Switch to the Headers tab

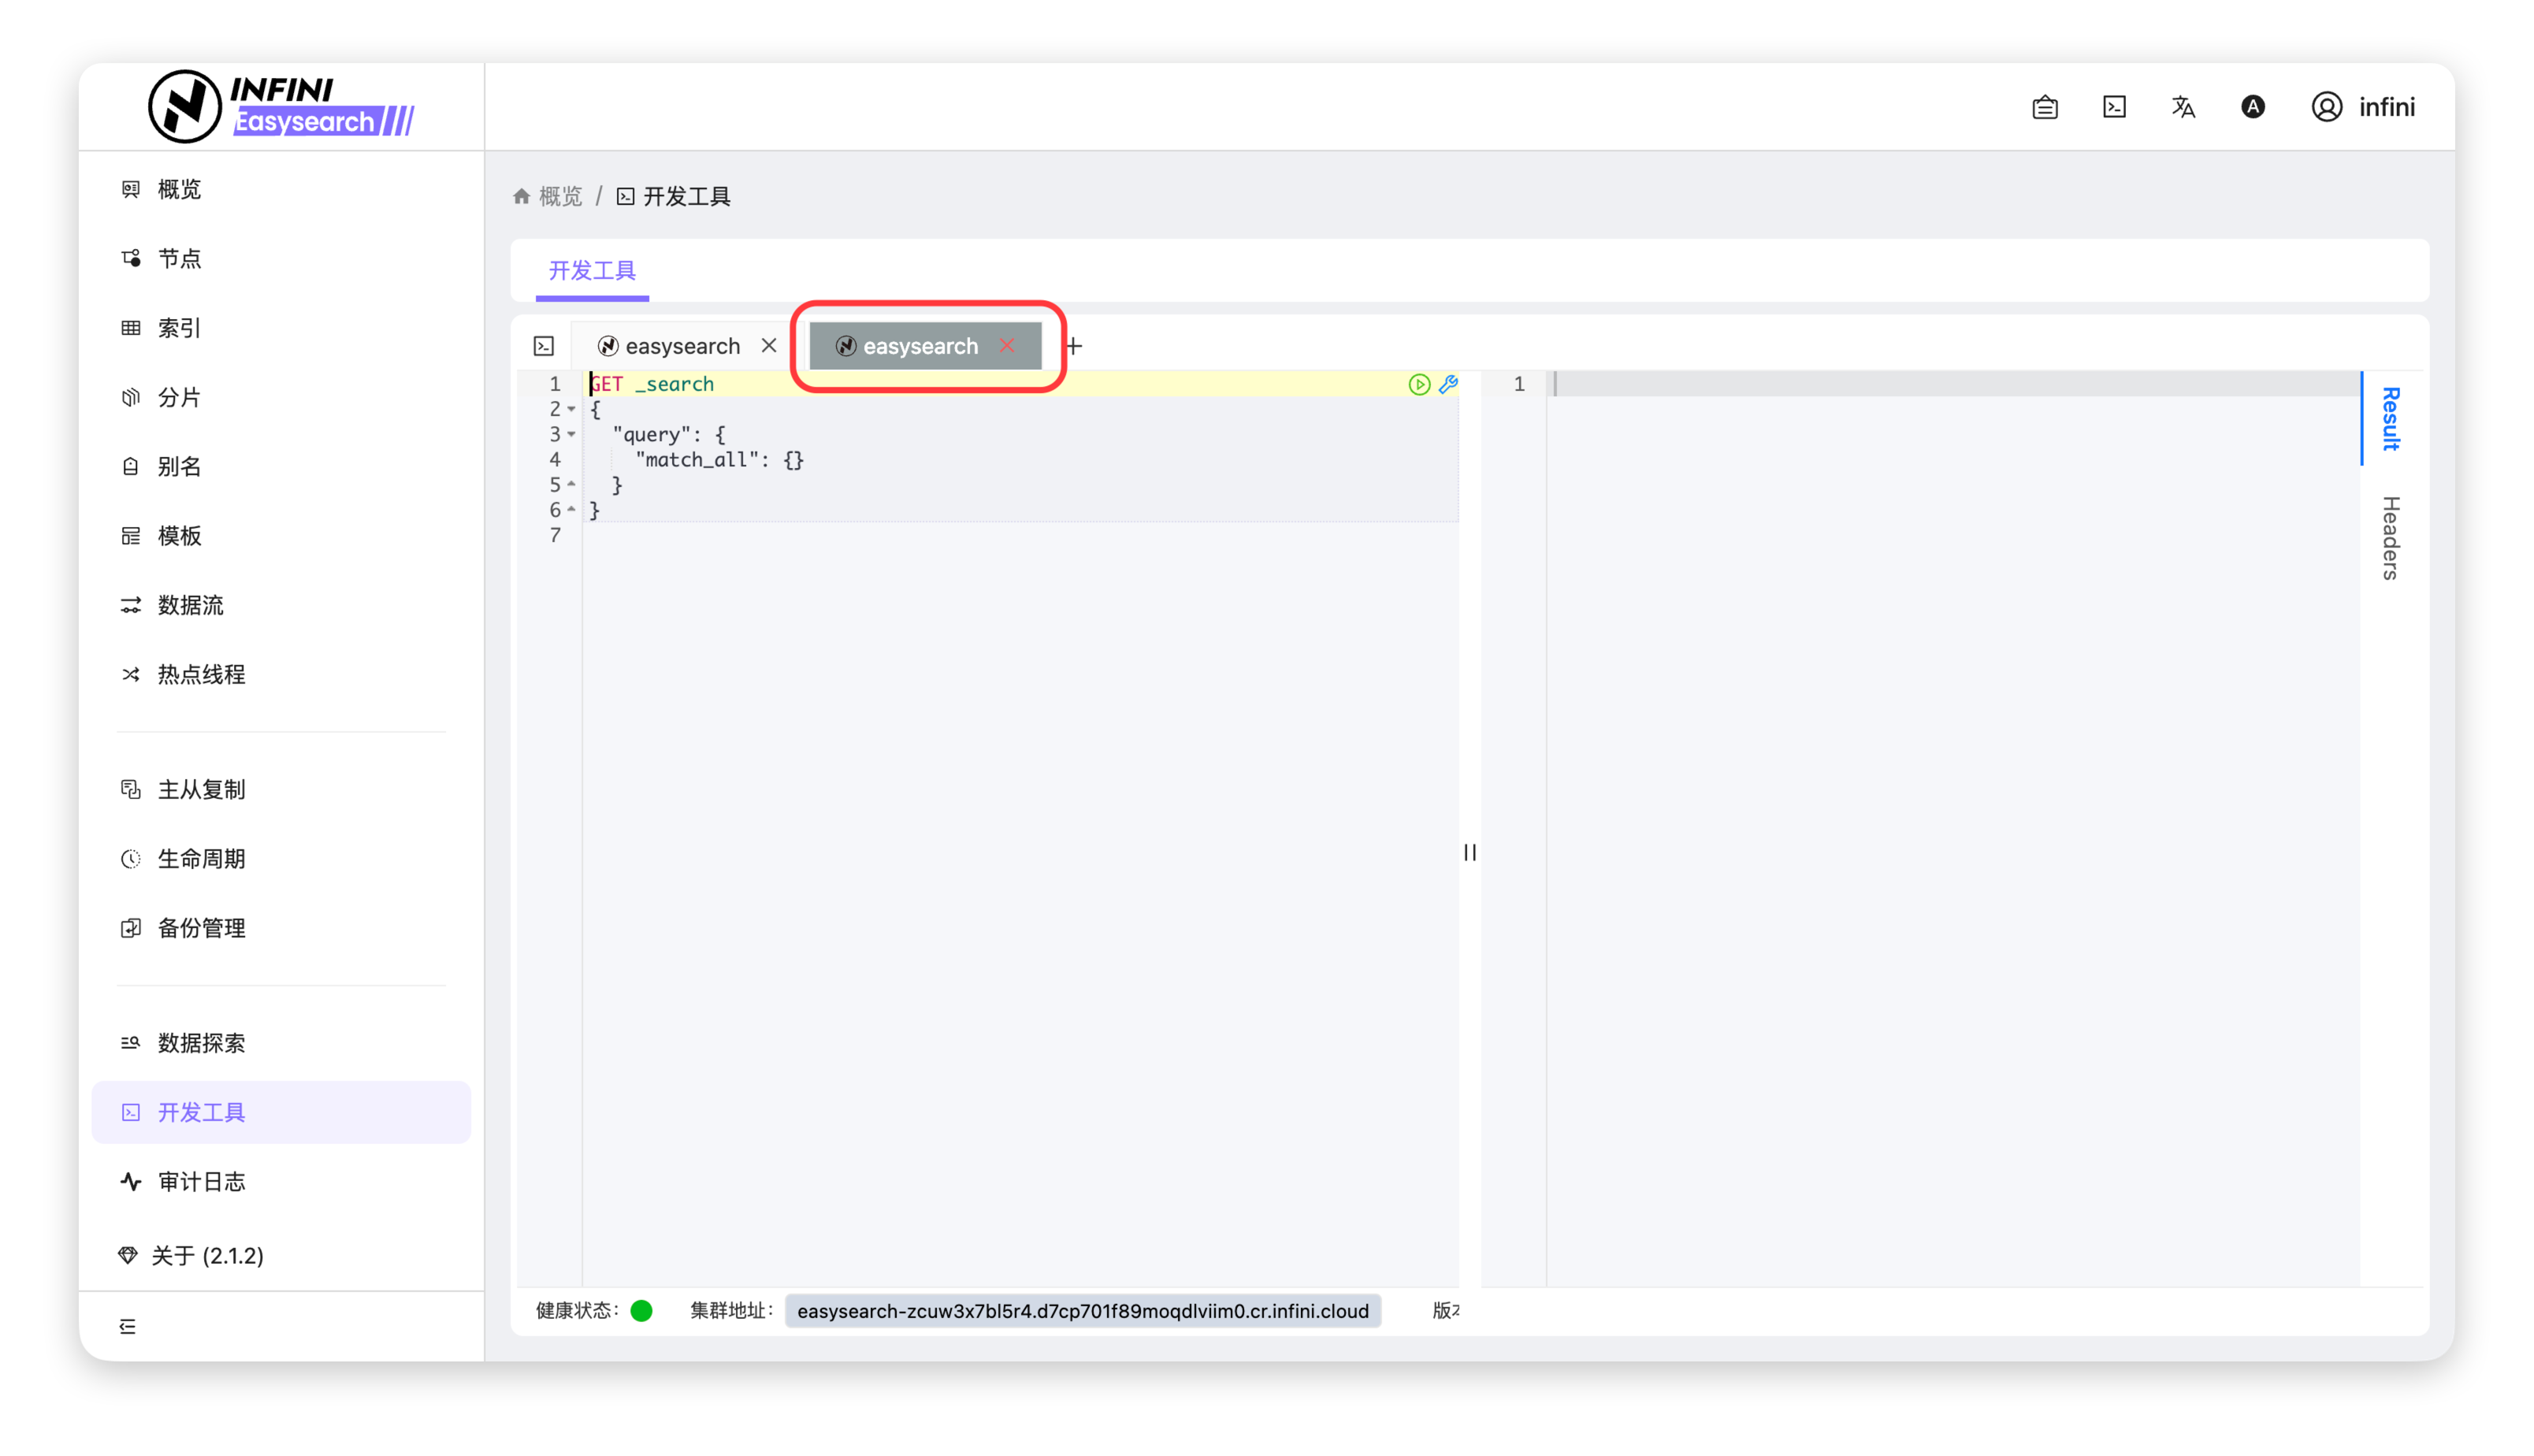[2390, 537]
